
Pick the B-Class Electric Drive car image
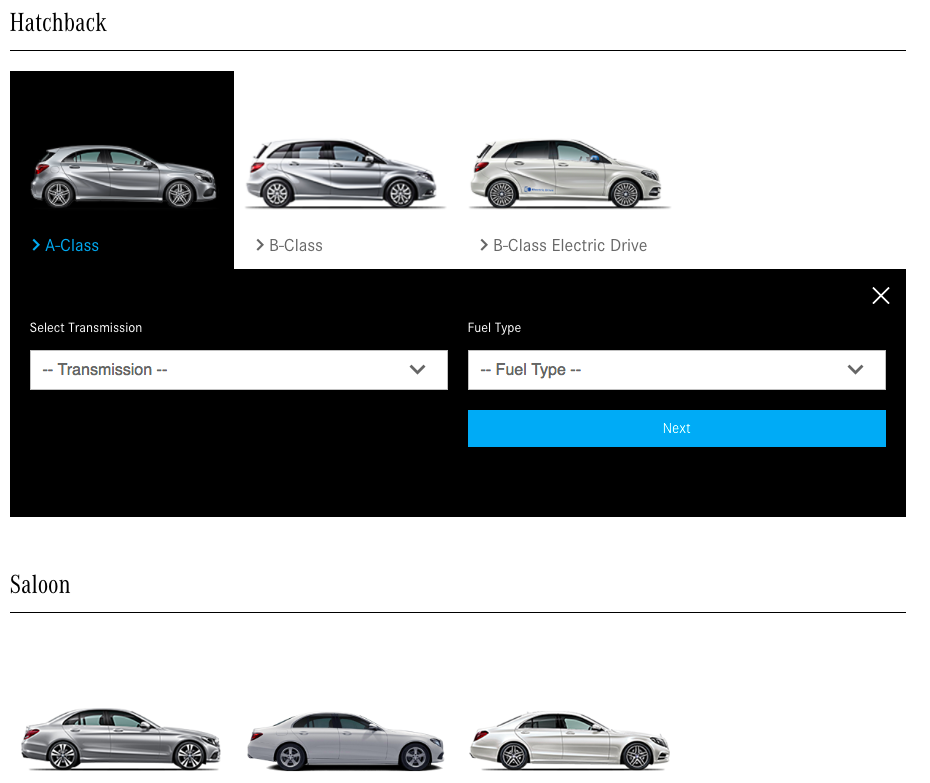click(568, 174)
